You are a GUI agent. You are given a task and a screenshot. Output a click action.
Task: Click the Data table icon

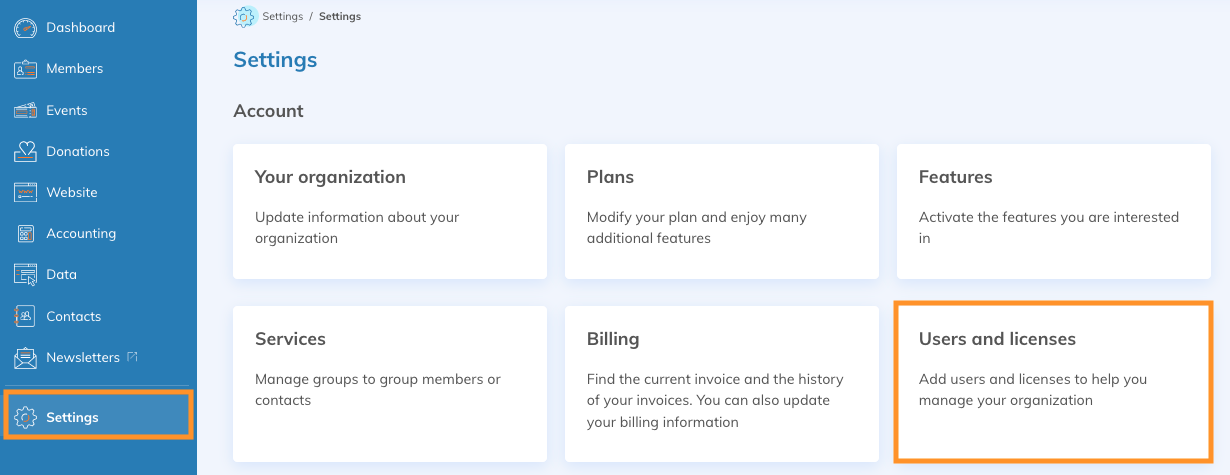(25, 274)
